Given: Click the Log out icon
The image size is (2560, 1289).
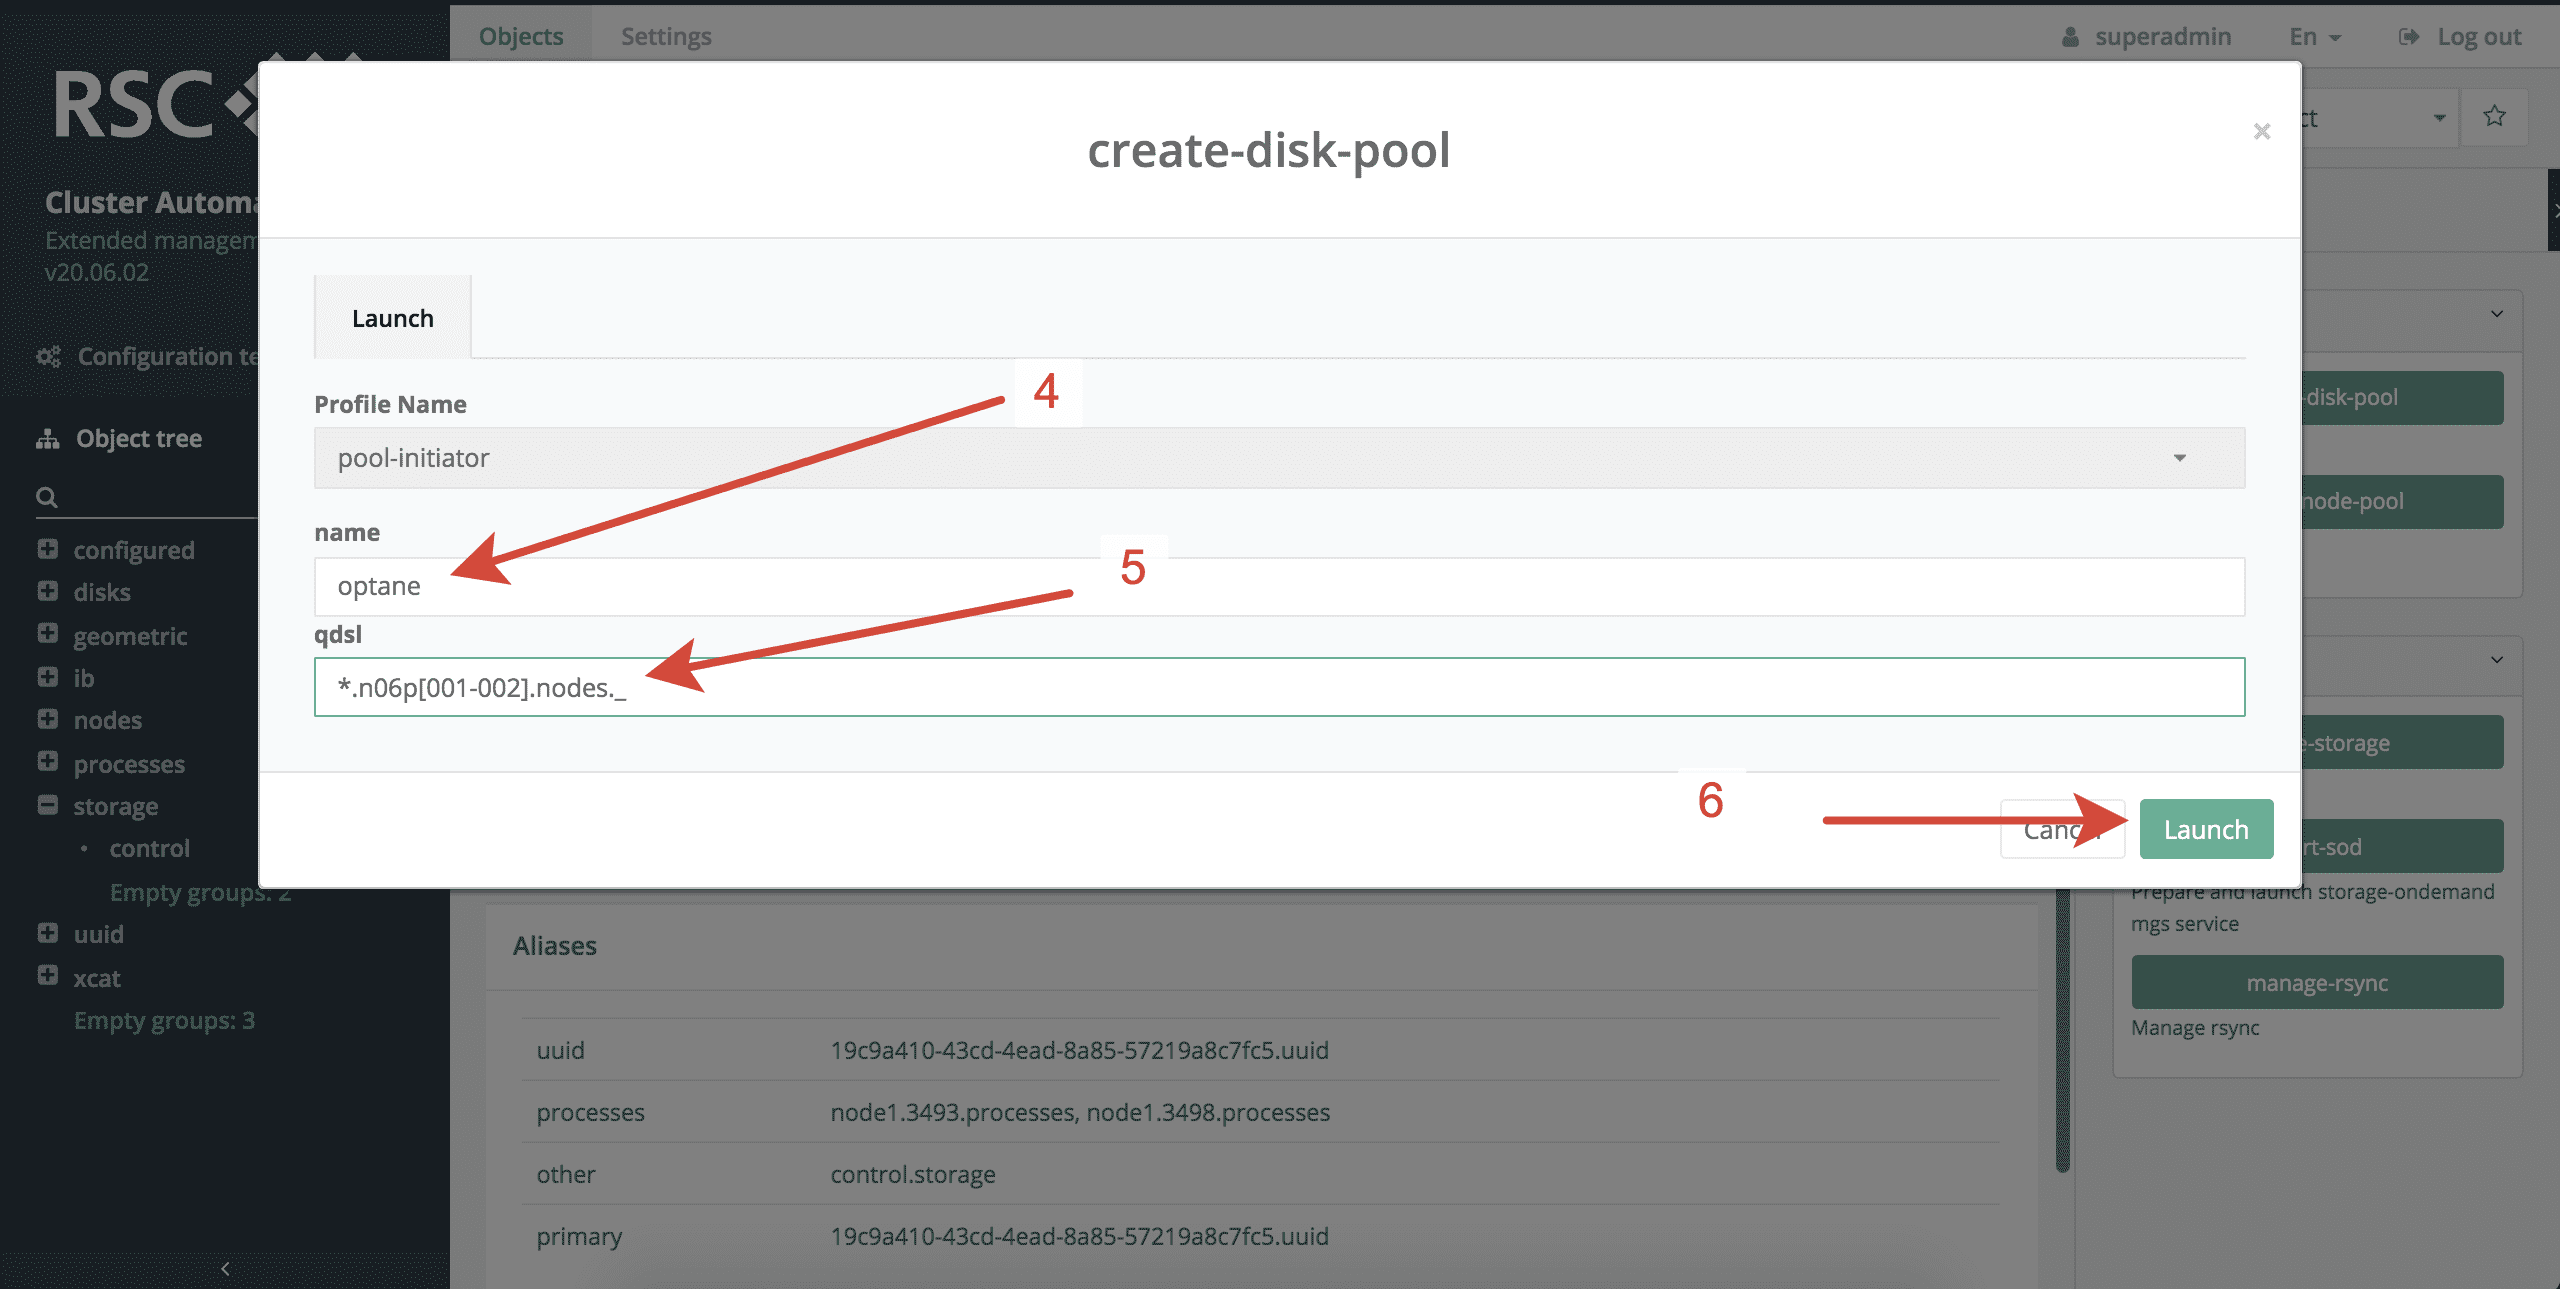Looking at the screenshot, I should 2410,37.
